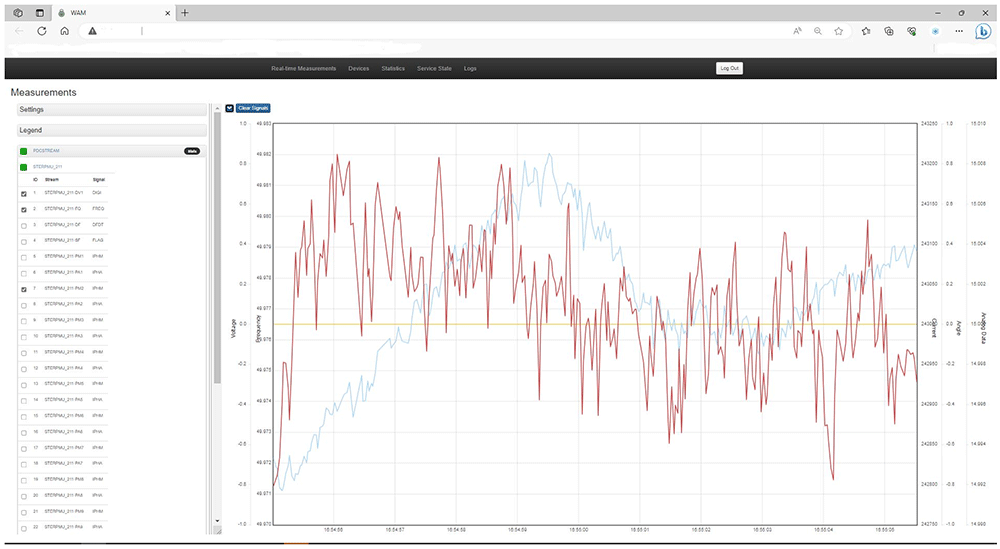The image size is (1000, 549).
Task: Check signal 4 FLAG checkbox
Action: click(x=24, y=242)
